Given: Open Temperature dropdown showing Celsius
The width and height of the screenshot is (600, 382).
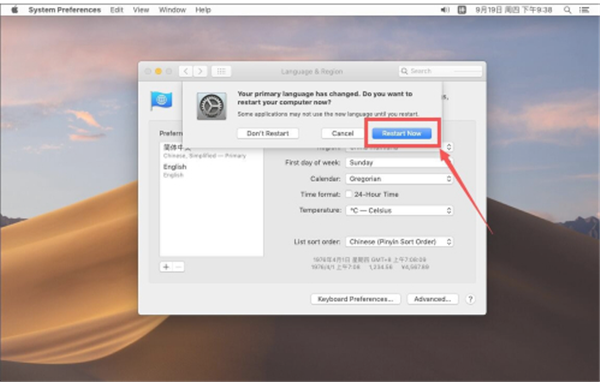Looking at the screenshot, I should pos(399,211).
